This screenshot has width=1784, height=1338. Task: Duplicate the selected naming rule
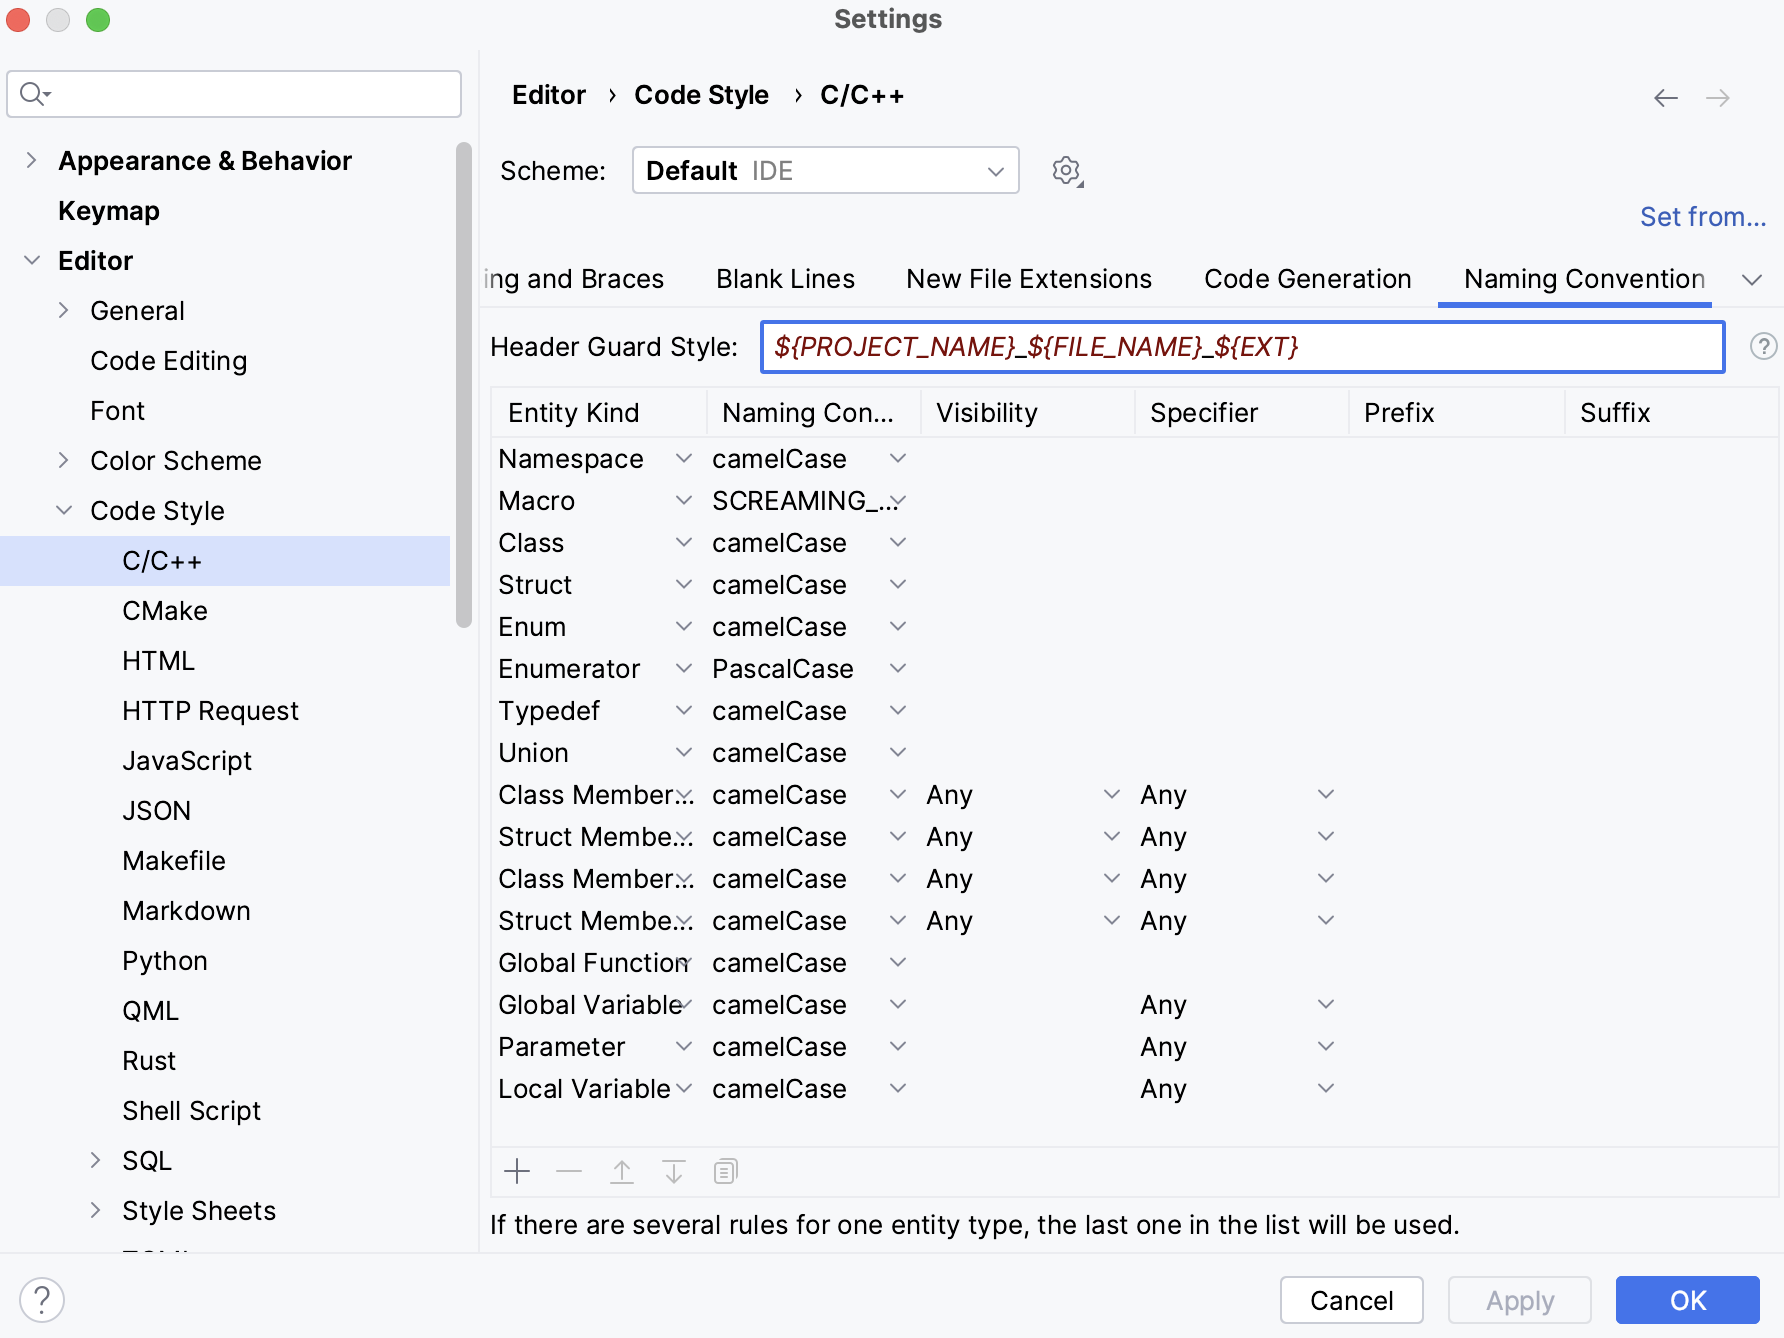725,1171
